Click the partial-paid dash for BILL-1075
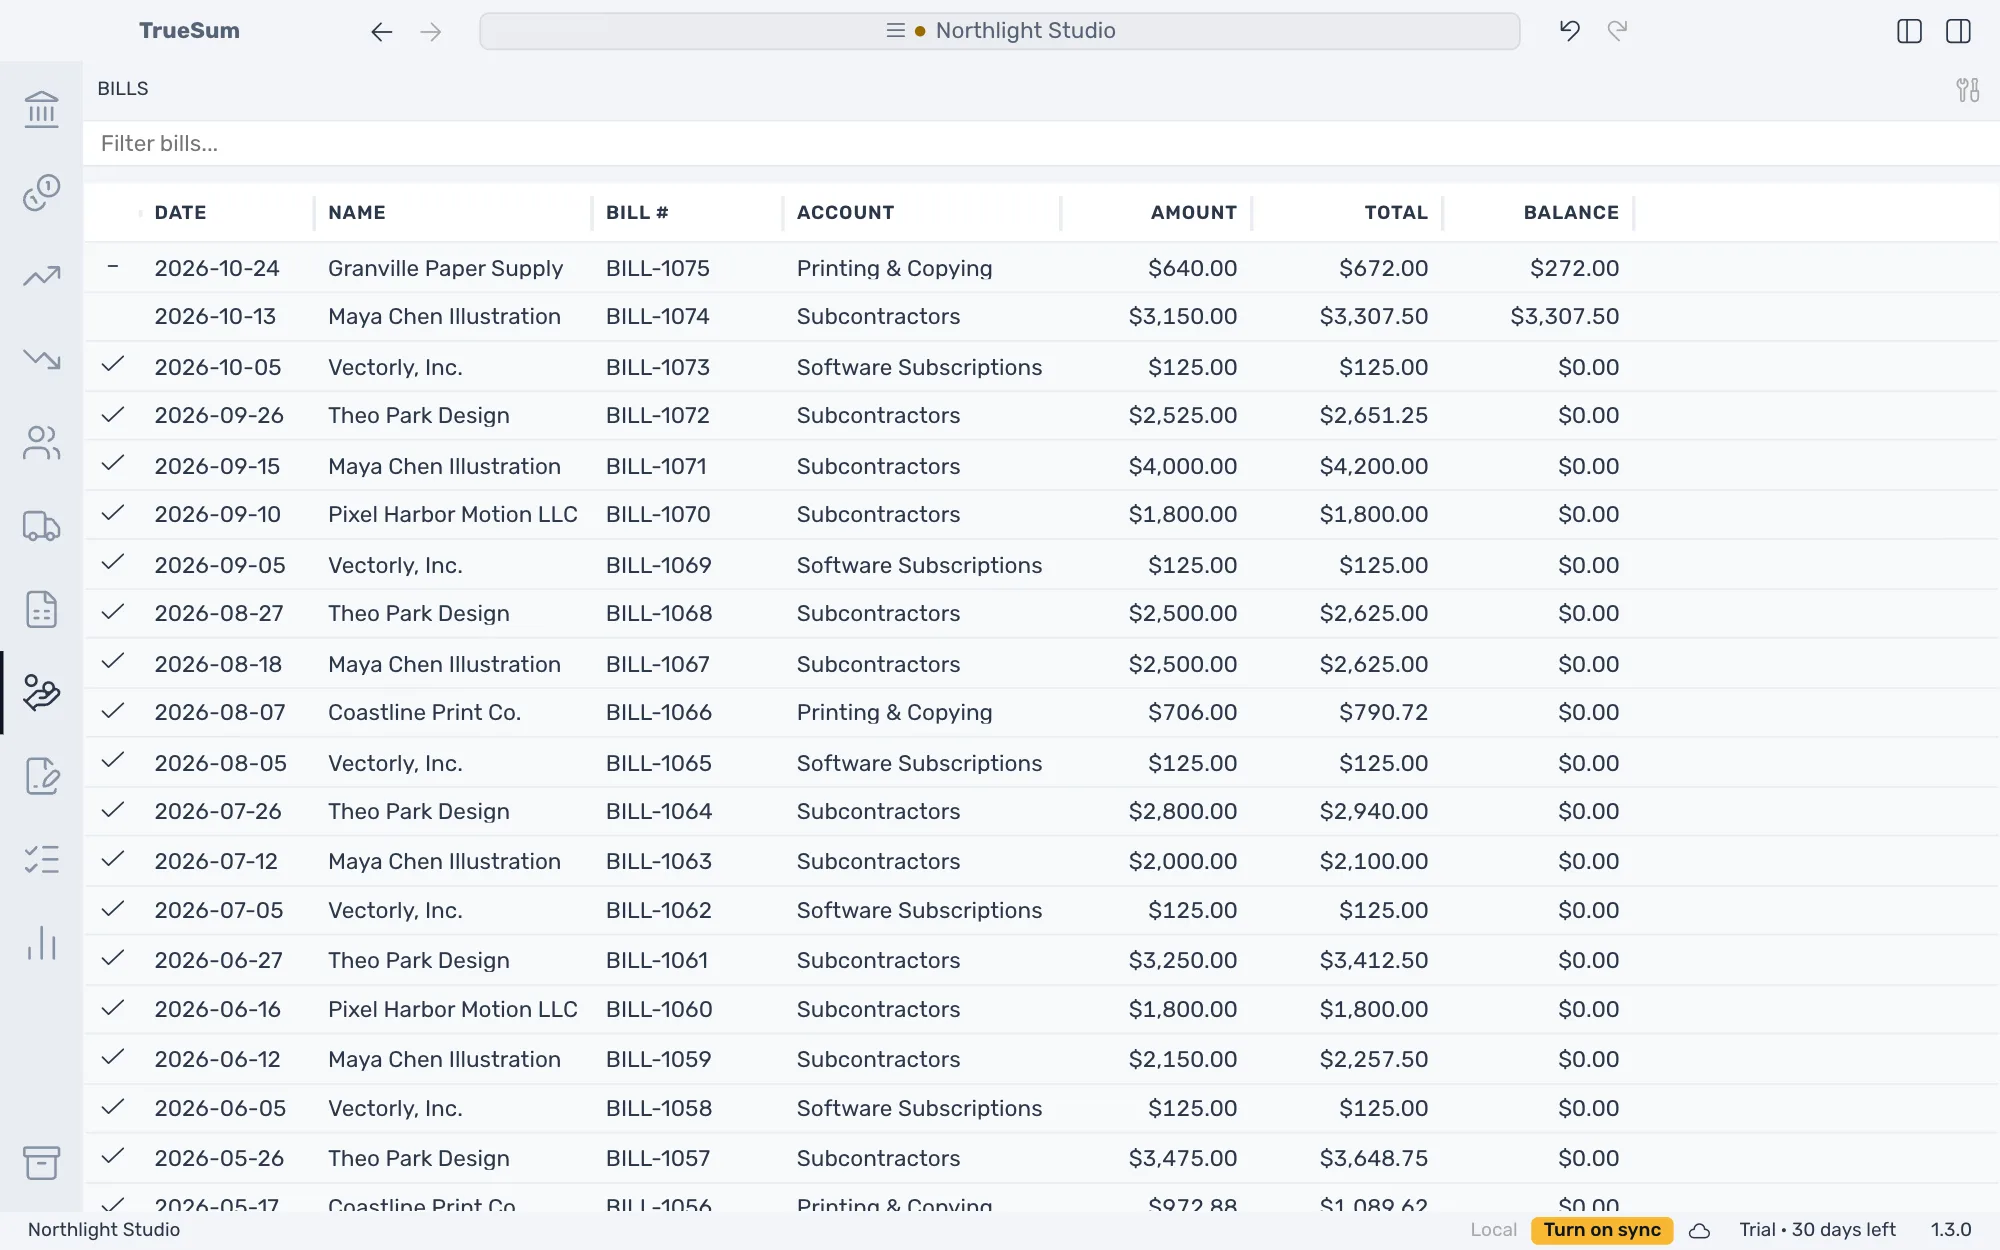Image resolution: width=2000 pixels, height=1250 pixels. pos(113,266)
